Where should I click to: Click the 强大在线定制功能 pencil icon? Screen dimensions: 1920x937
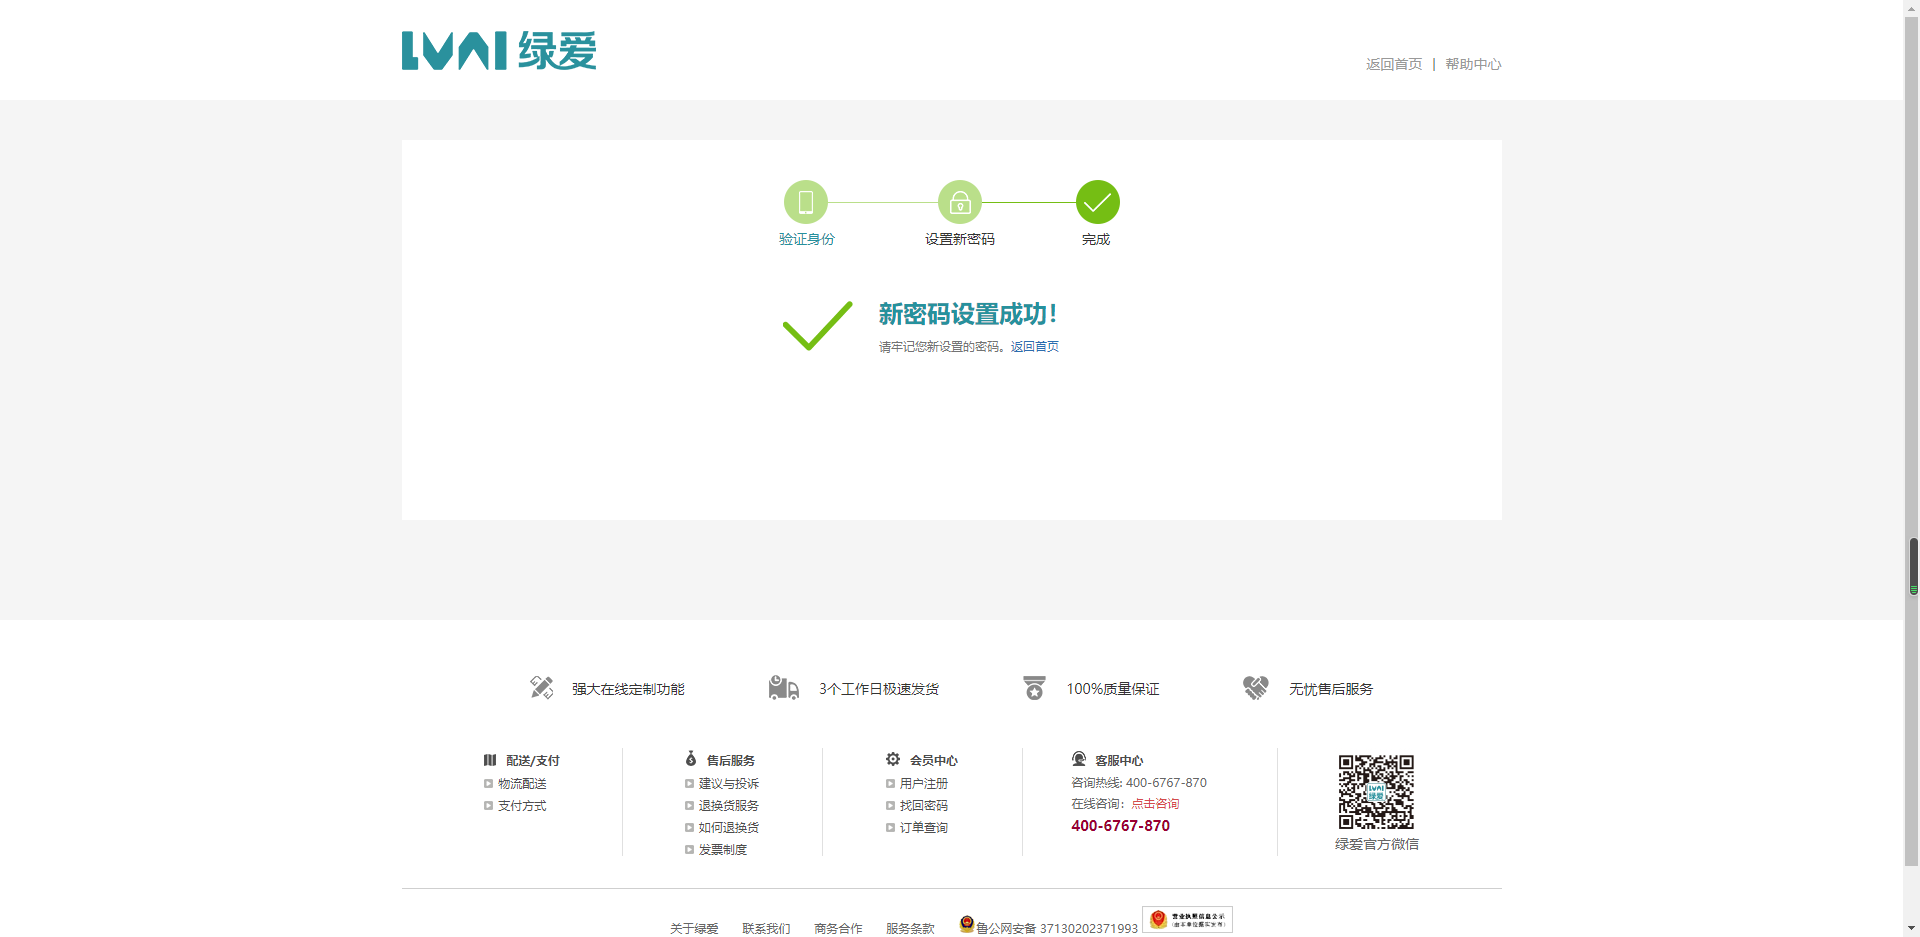[541, 688]
